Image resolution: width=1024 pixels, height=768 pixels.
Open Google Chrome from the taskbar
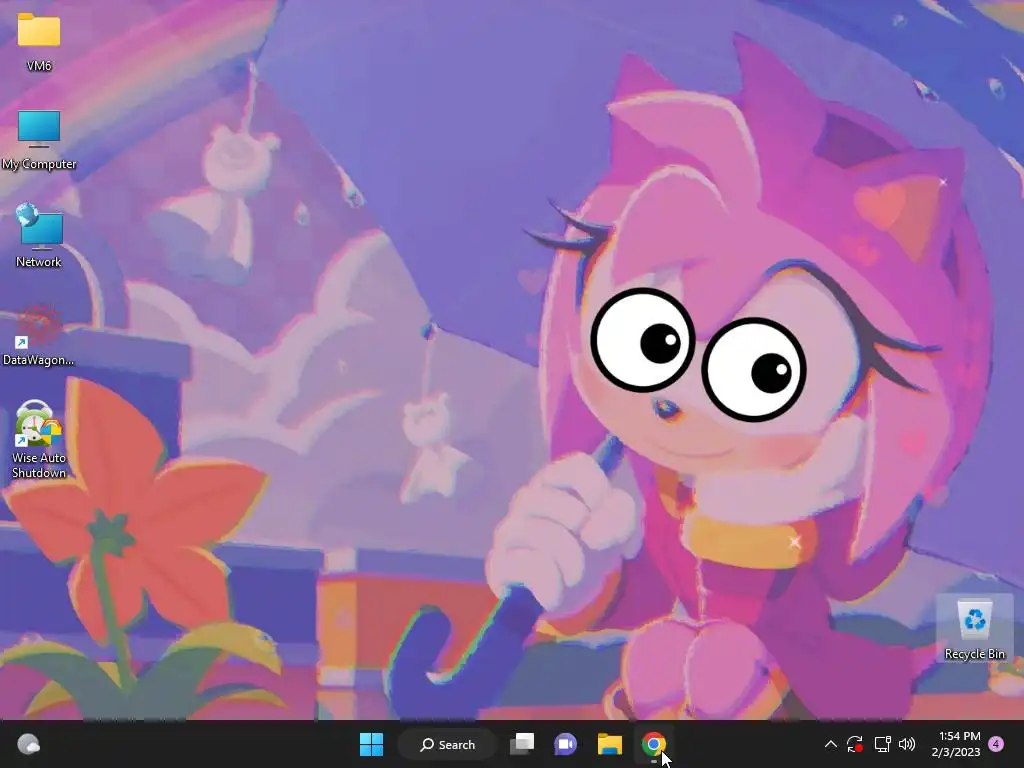(653, 744)
